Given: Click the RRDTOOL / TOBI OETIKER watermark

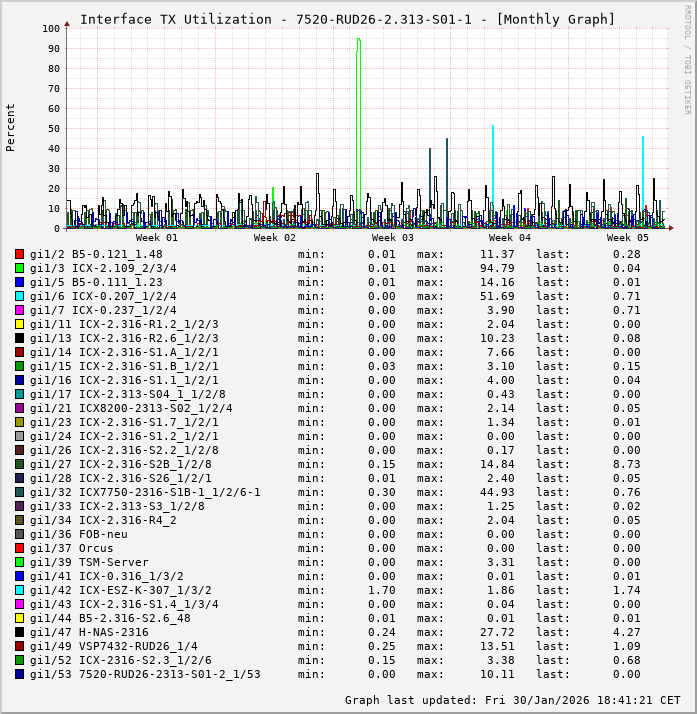Looking at the screenshot, I should tap(687, 58).
